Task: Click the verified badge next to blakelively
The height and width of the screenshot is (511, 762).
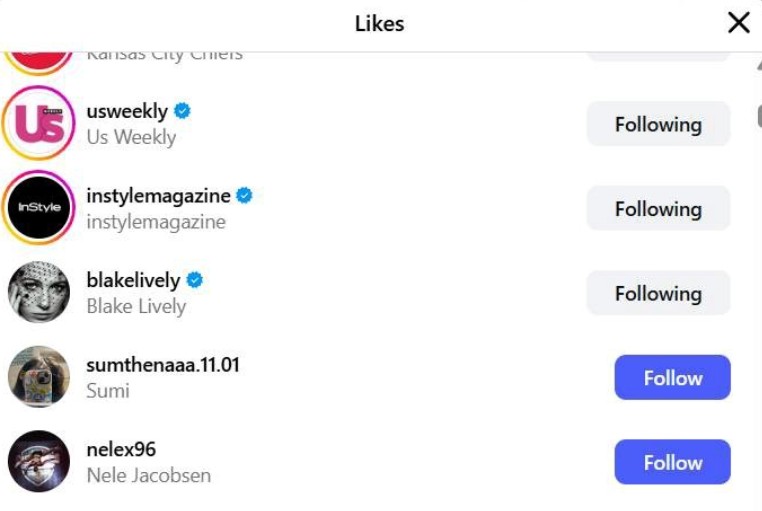Action: pyautogui.click(x=195, y=280)
